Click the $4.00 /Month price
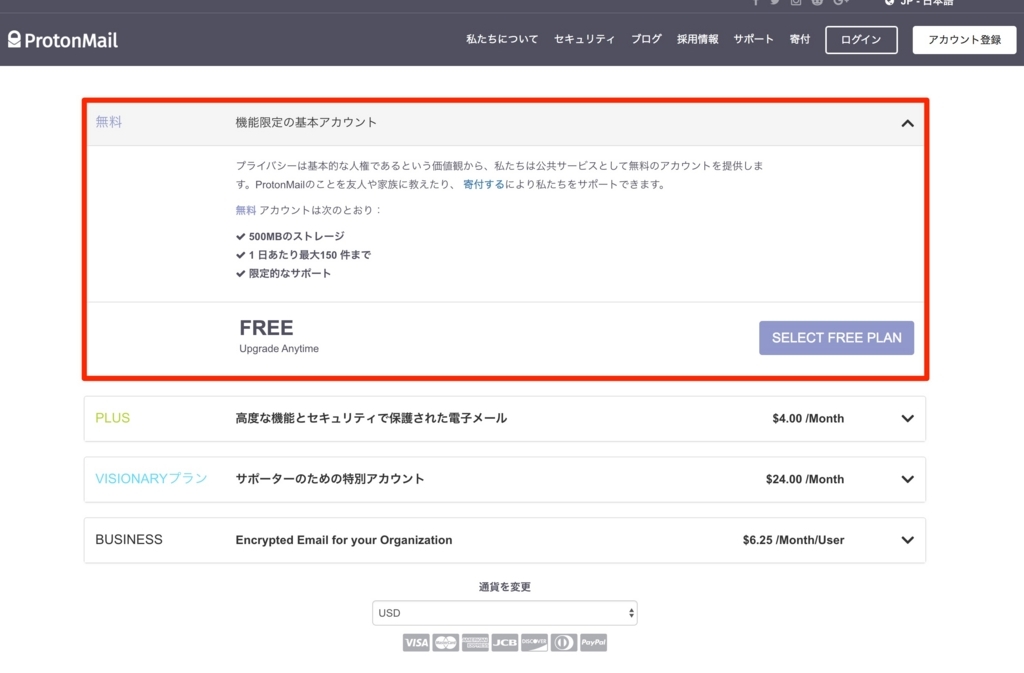This screenshot has width=1024, height=673. [808, 418]
